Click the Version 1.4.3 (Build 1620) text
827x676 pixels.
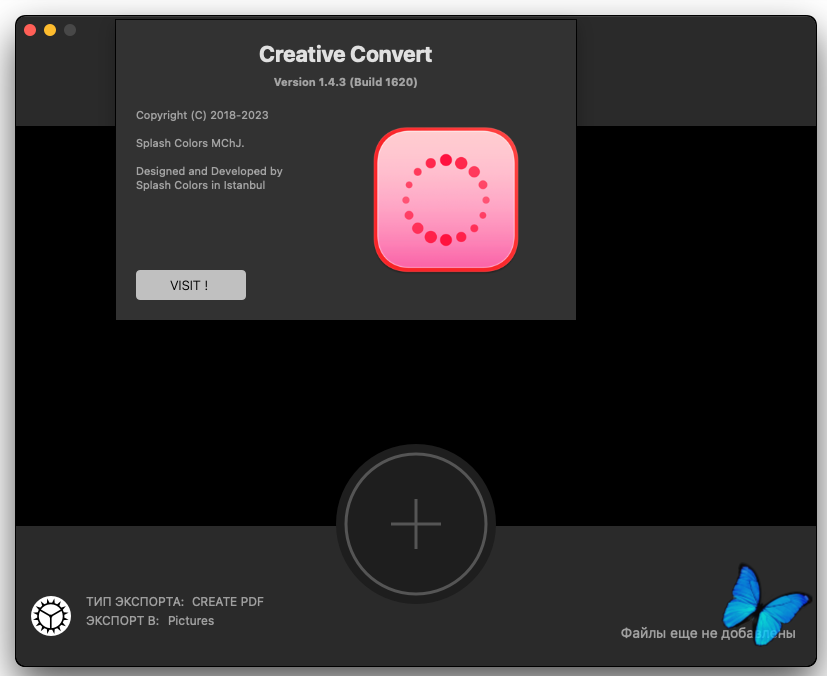(345, 82)
